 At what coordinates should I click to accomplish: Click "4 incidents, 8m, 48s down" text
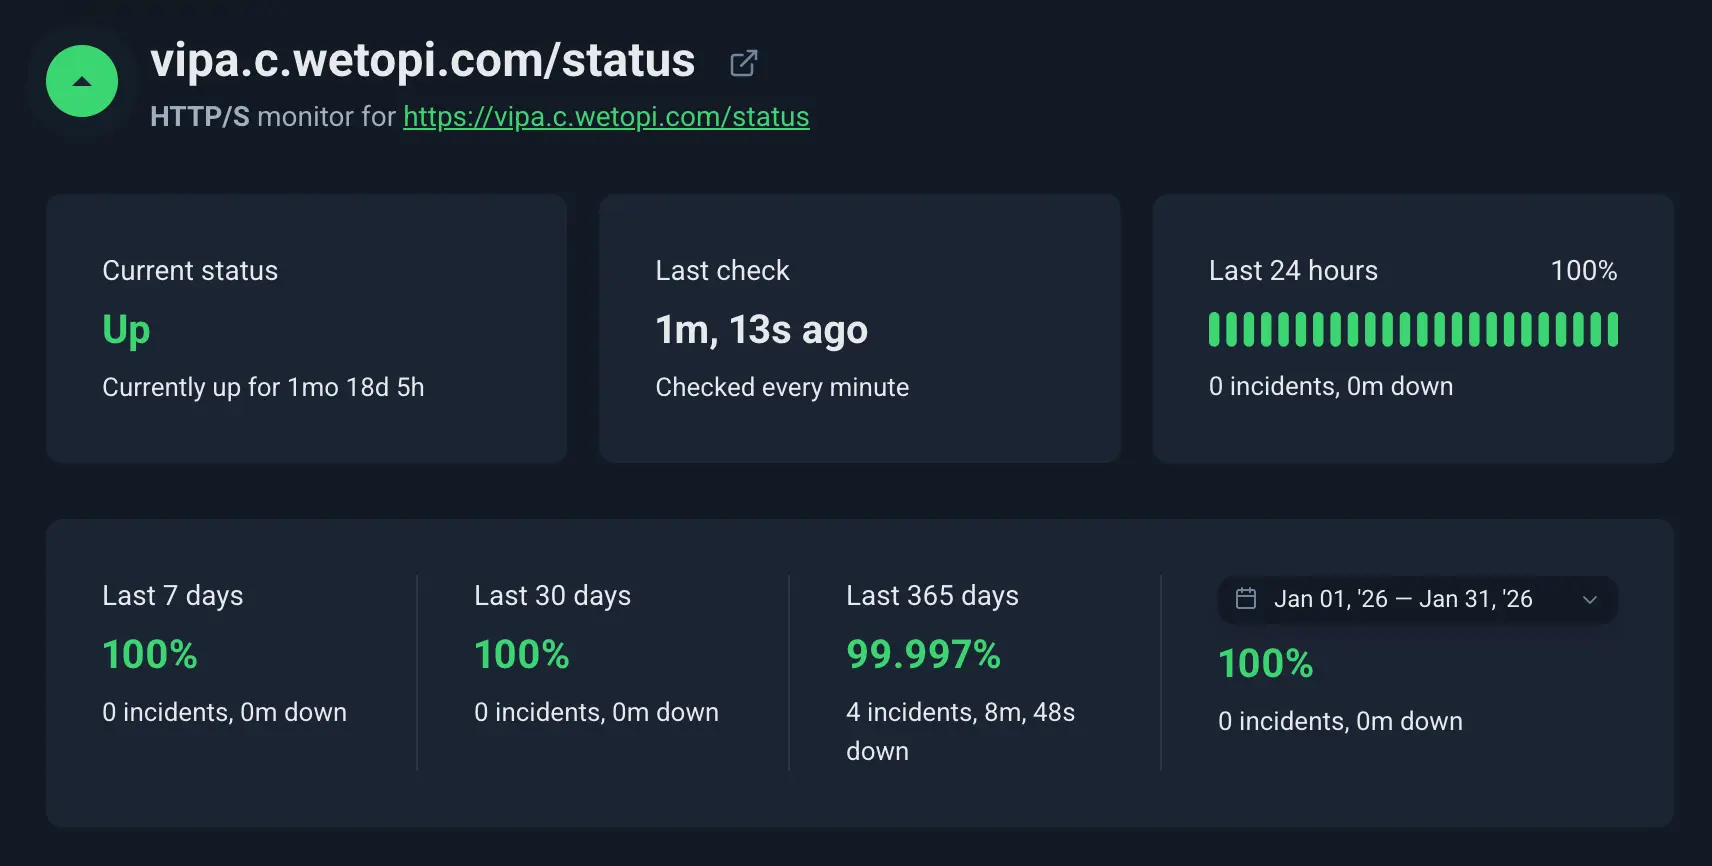(x=960, y=713)
